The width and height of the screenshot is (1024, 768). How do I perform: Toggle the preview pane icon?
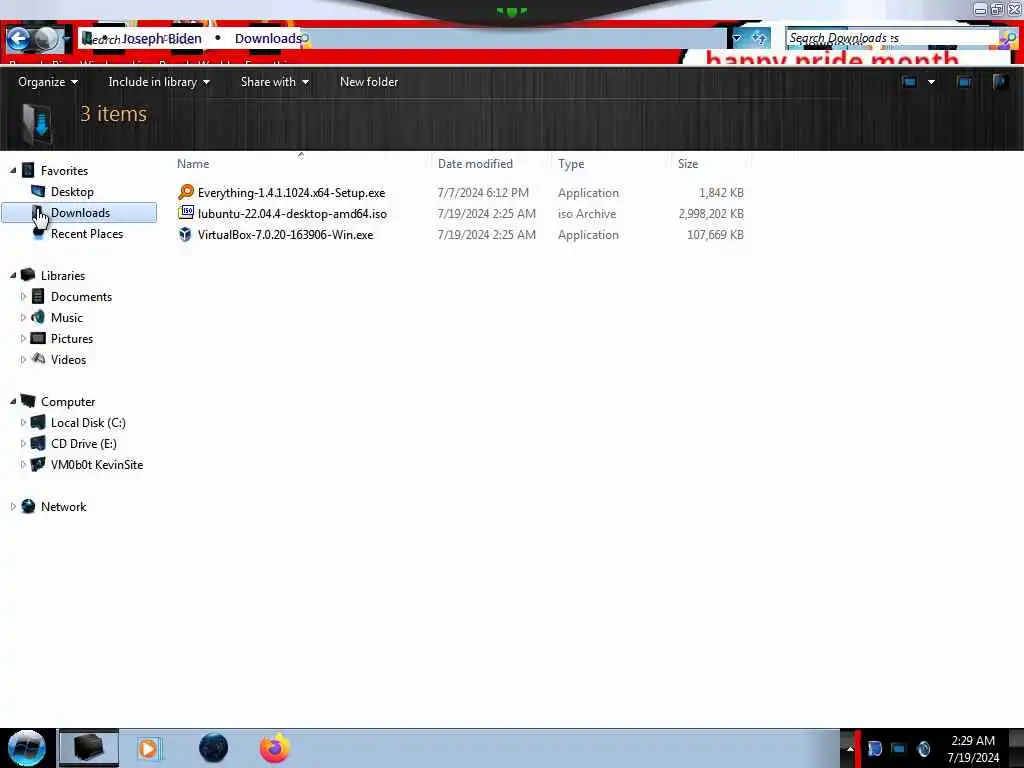pyautogui.click(x=964, y=82)
